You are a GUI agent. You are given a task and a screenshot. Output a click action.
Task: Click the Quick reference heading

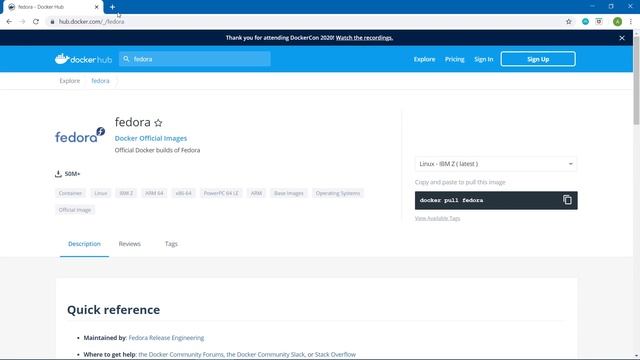point(113,310)
